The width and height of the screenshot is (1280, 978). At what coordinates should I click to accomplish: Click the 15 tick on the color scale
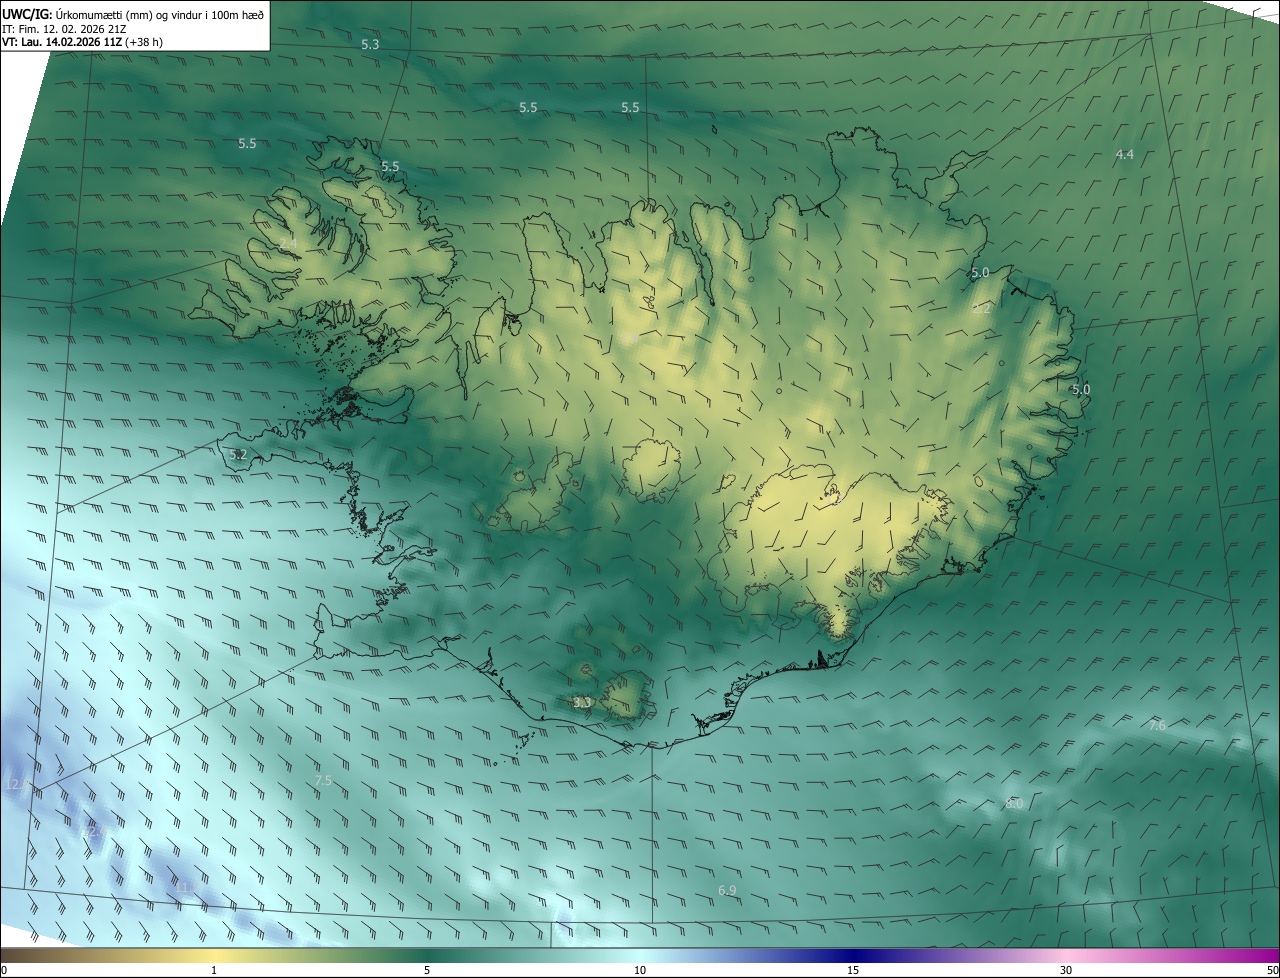pos(853,970)
